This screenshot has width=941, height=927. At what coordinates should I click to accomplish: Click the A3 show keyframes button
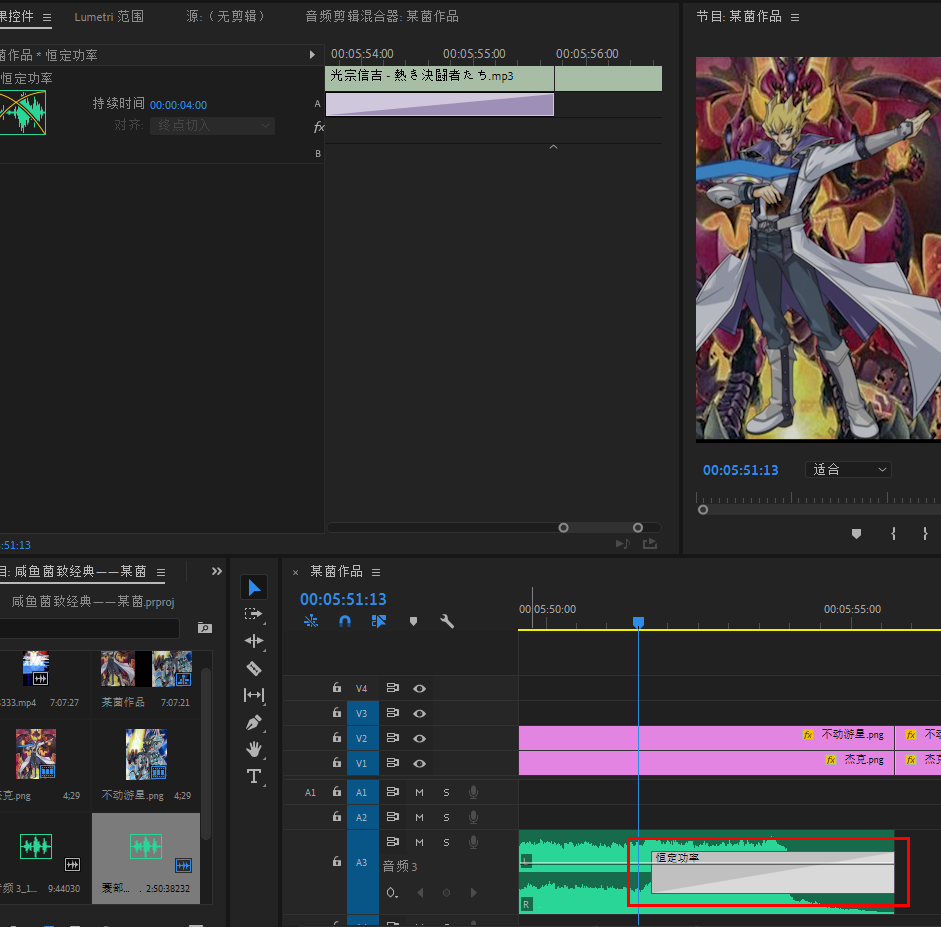pos(392,893)
